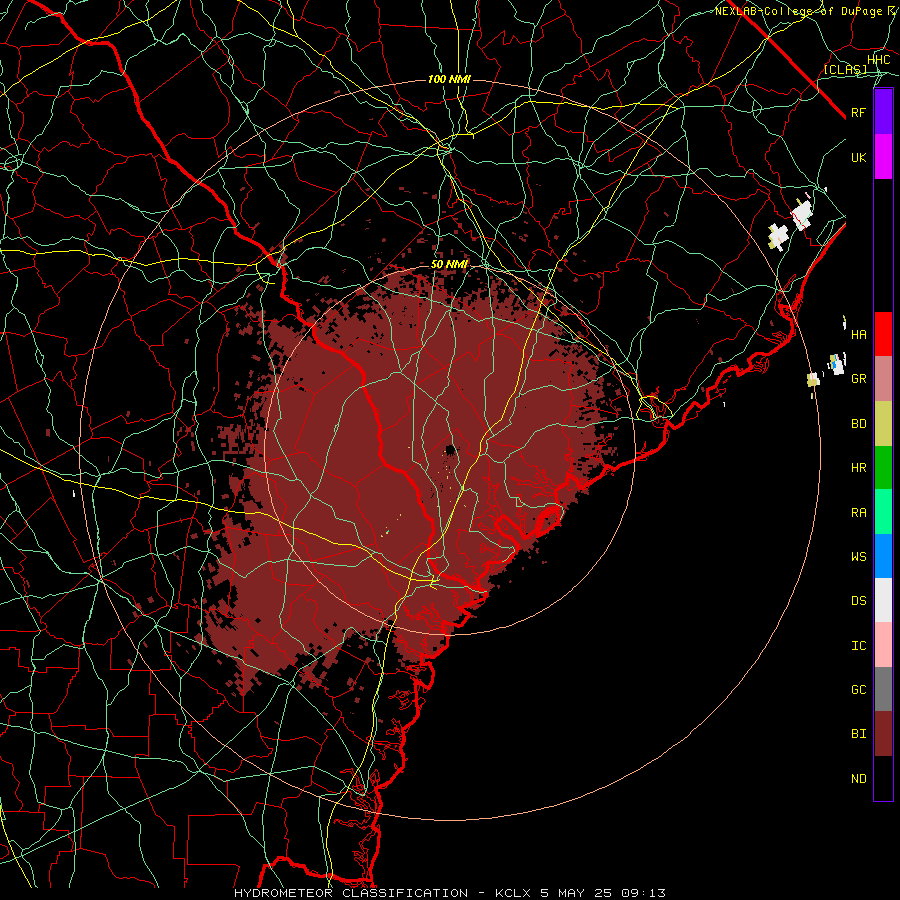Pick the RA light-green legend swatch
This screenshot has width=900, height=900.
pos(883,512)
